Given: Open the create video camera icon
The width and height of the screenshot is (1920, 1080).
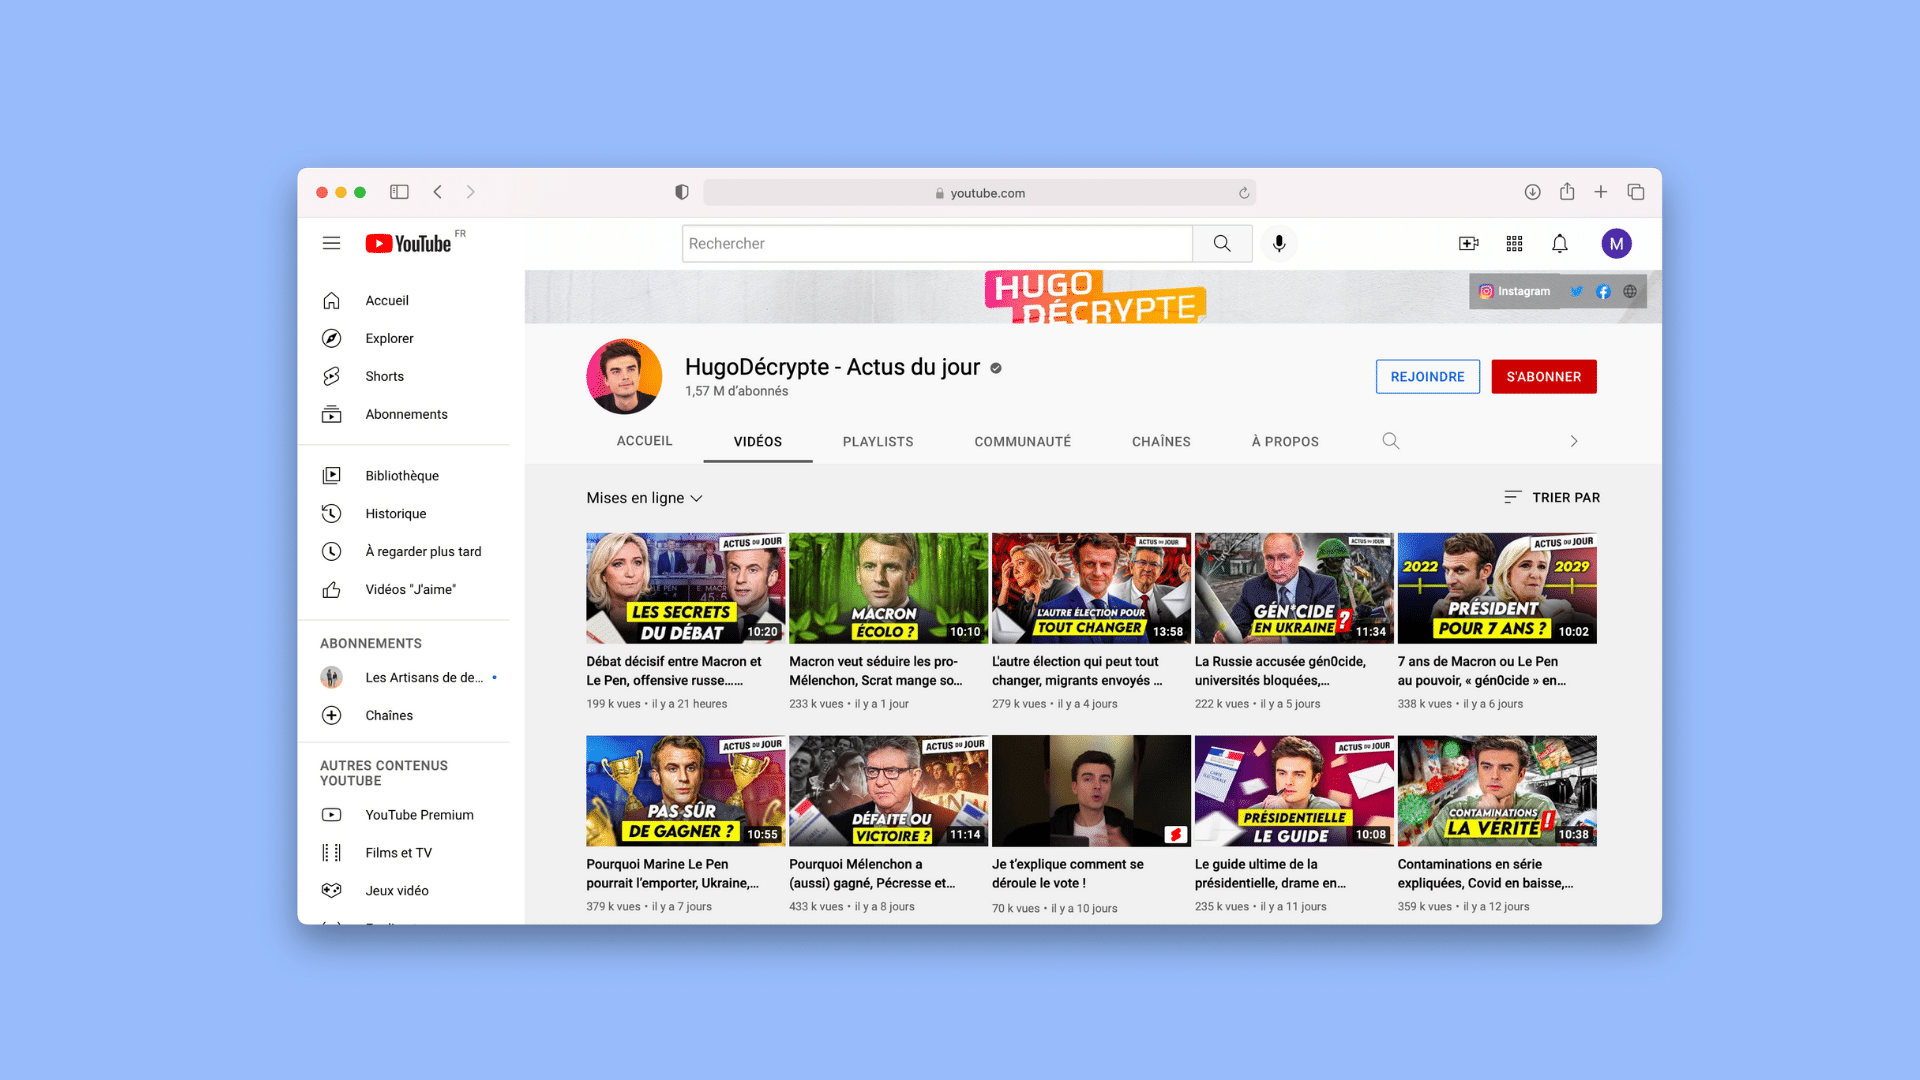Looking at the screenshot, I should click(1468, 243).
